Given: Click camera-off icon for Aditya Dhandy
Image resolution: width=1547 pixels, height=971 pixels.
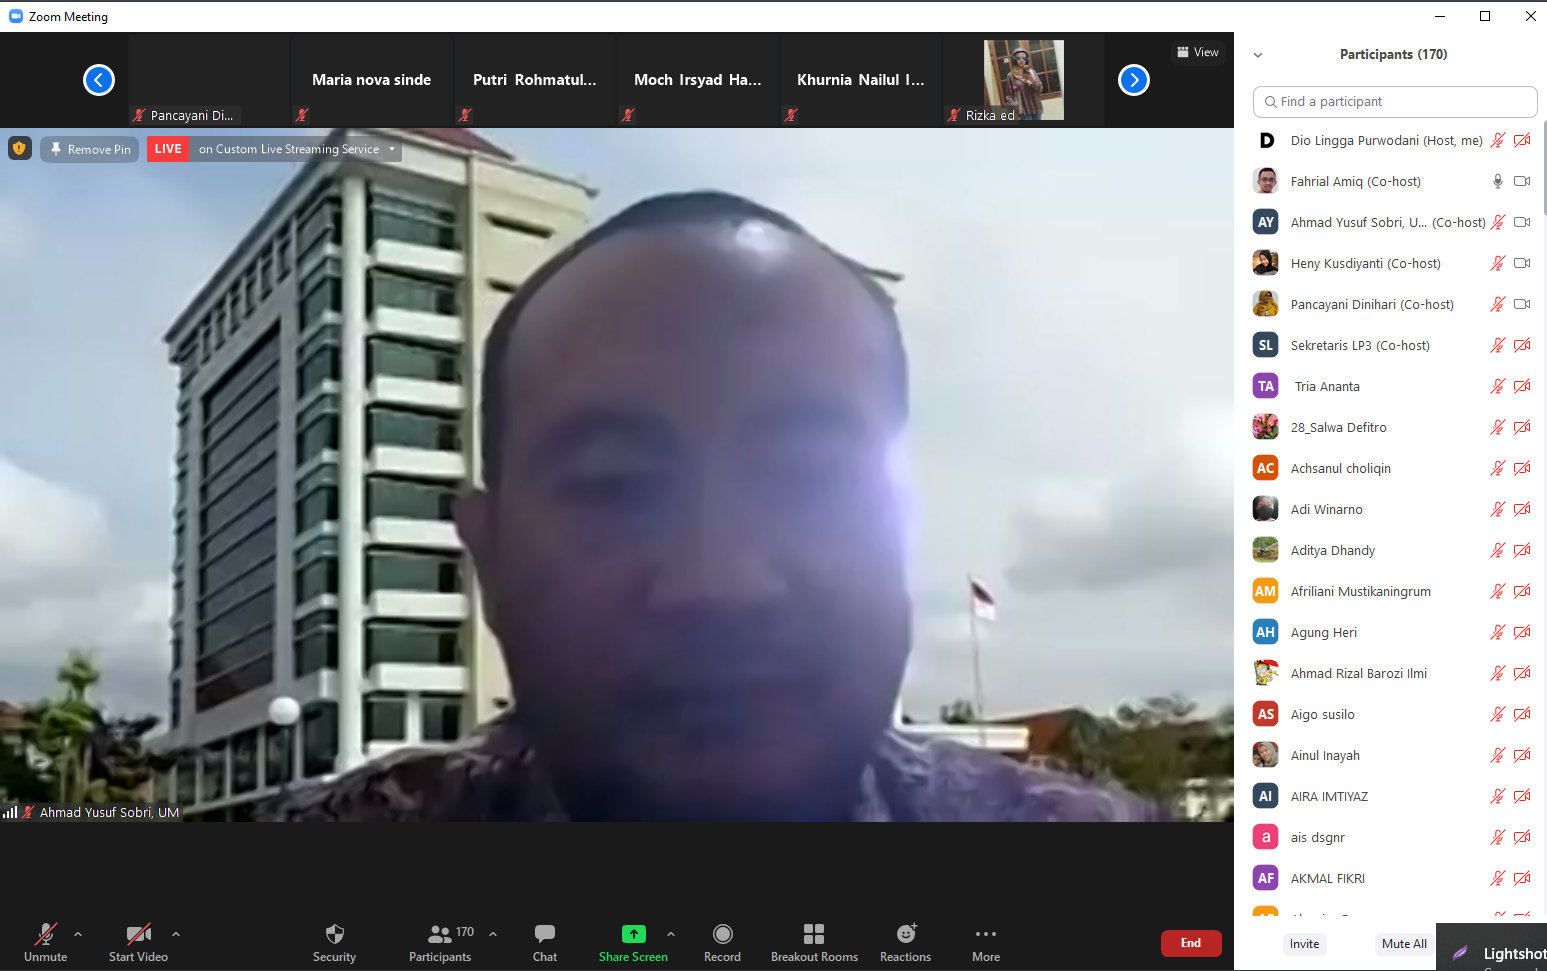Looking at the screenshot, I should [x=1522, y=550].
